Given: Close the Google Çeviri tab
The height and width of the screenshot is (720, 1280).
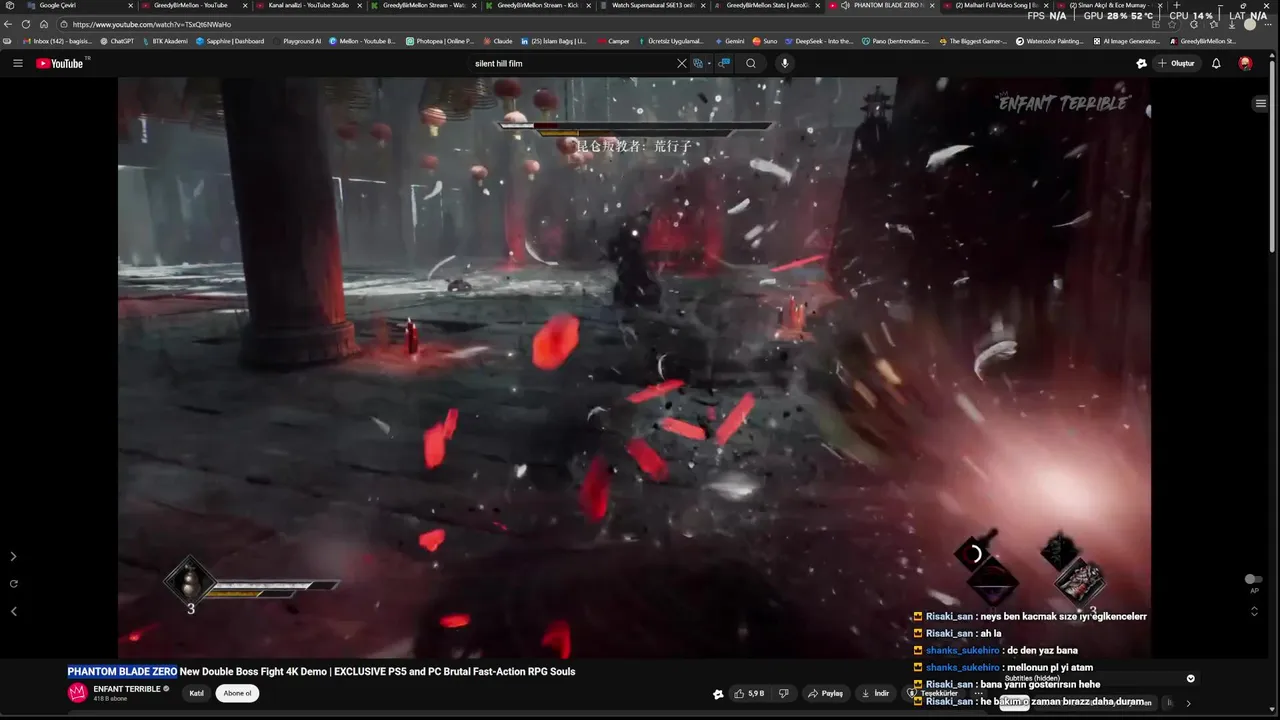Looking at the screenshot, I should [x=130, y=5].
